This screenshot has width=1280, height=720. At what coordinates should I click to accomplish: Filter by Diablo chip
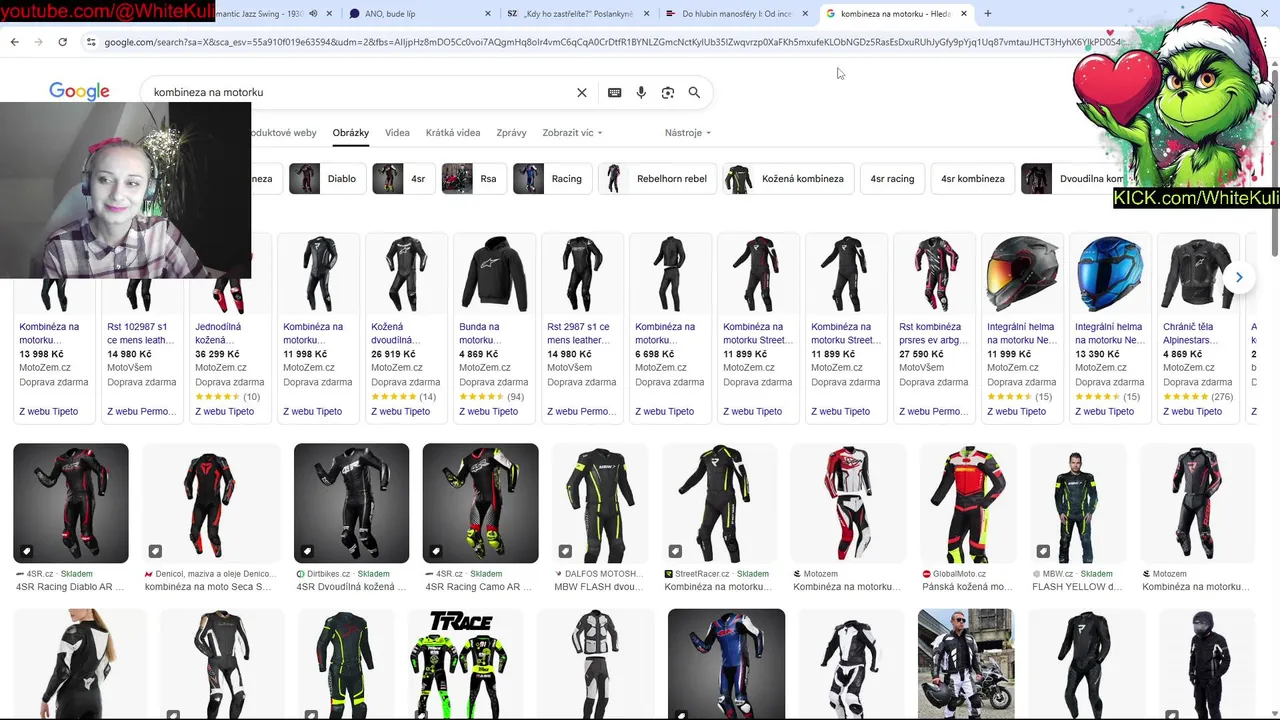coord(327,179)
